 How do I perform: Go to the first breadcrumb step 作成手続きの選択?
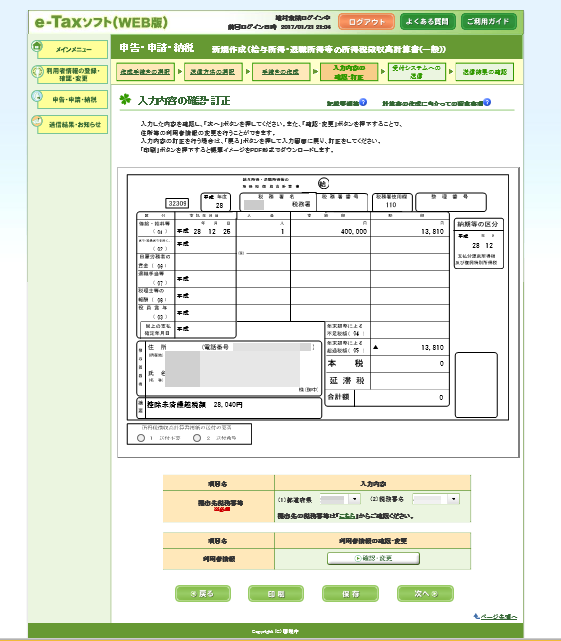[145, 72]
